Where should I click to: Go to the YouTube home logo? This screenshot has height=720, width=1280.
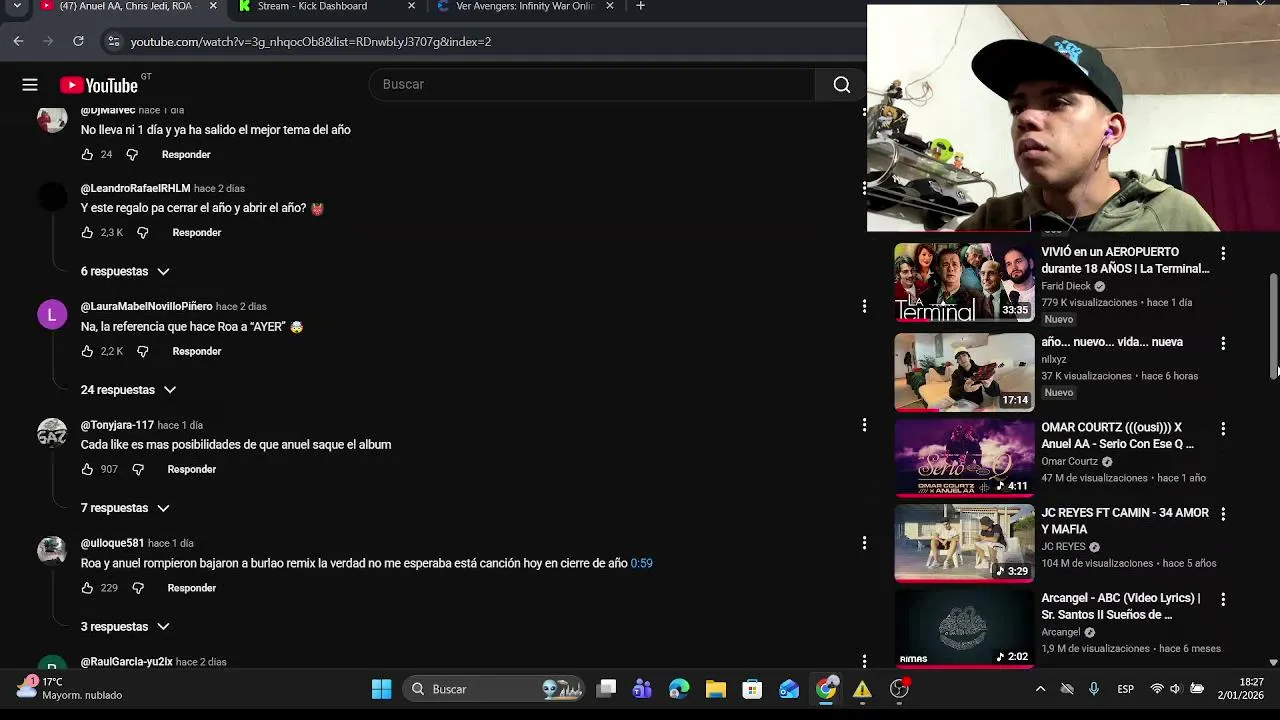99,85
